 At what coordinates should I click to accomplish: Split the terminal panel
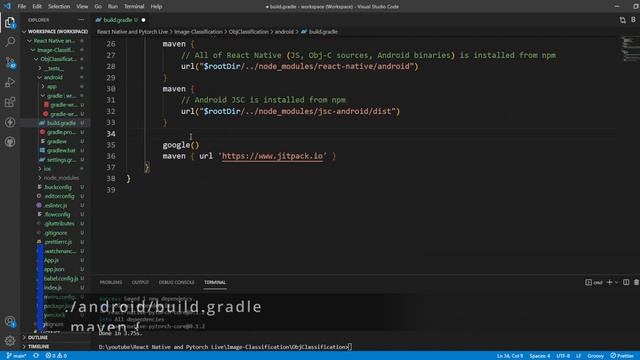[626, 282]
